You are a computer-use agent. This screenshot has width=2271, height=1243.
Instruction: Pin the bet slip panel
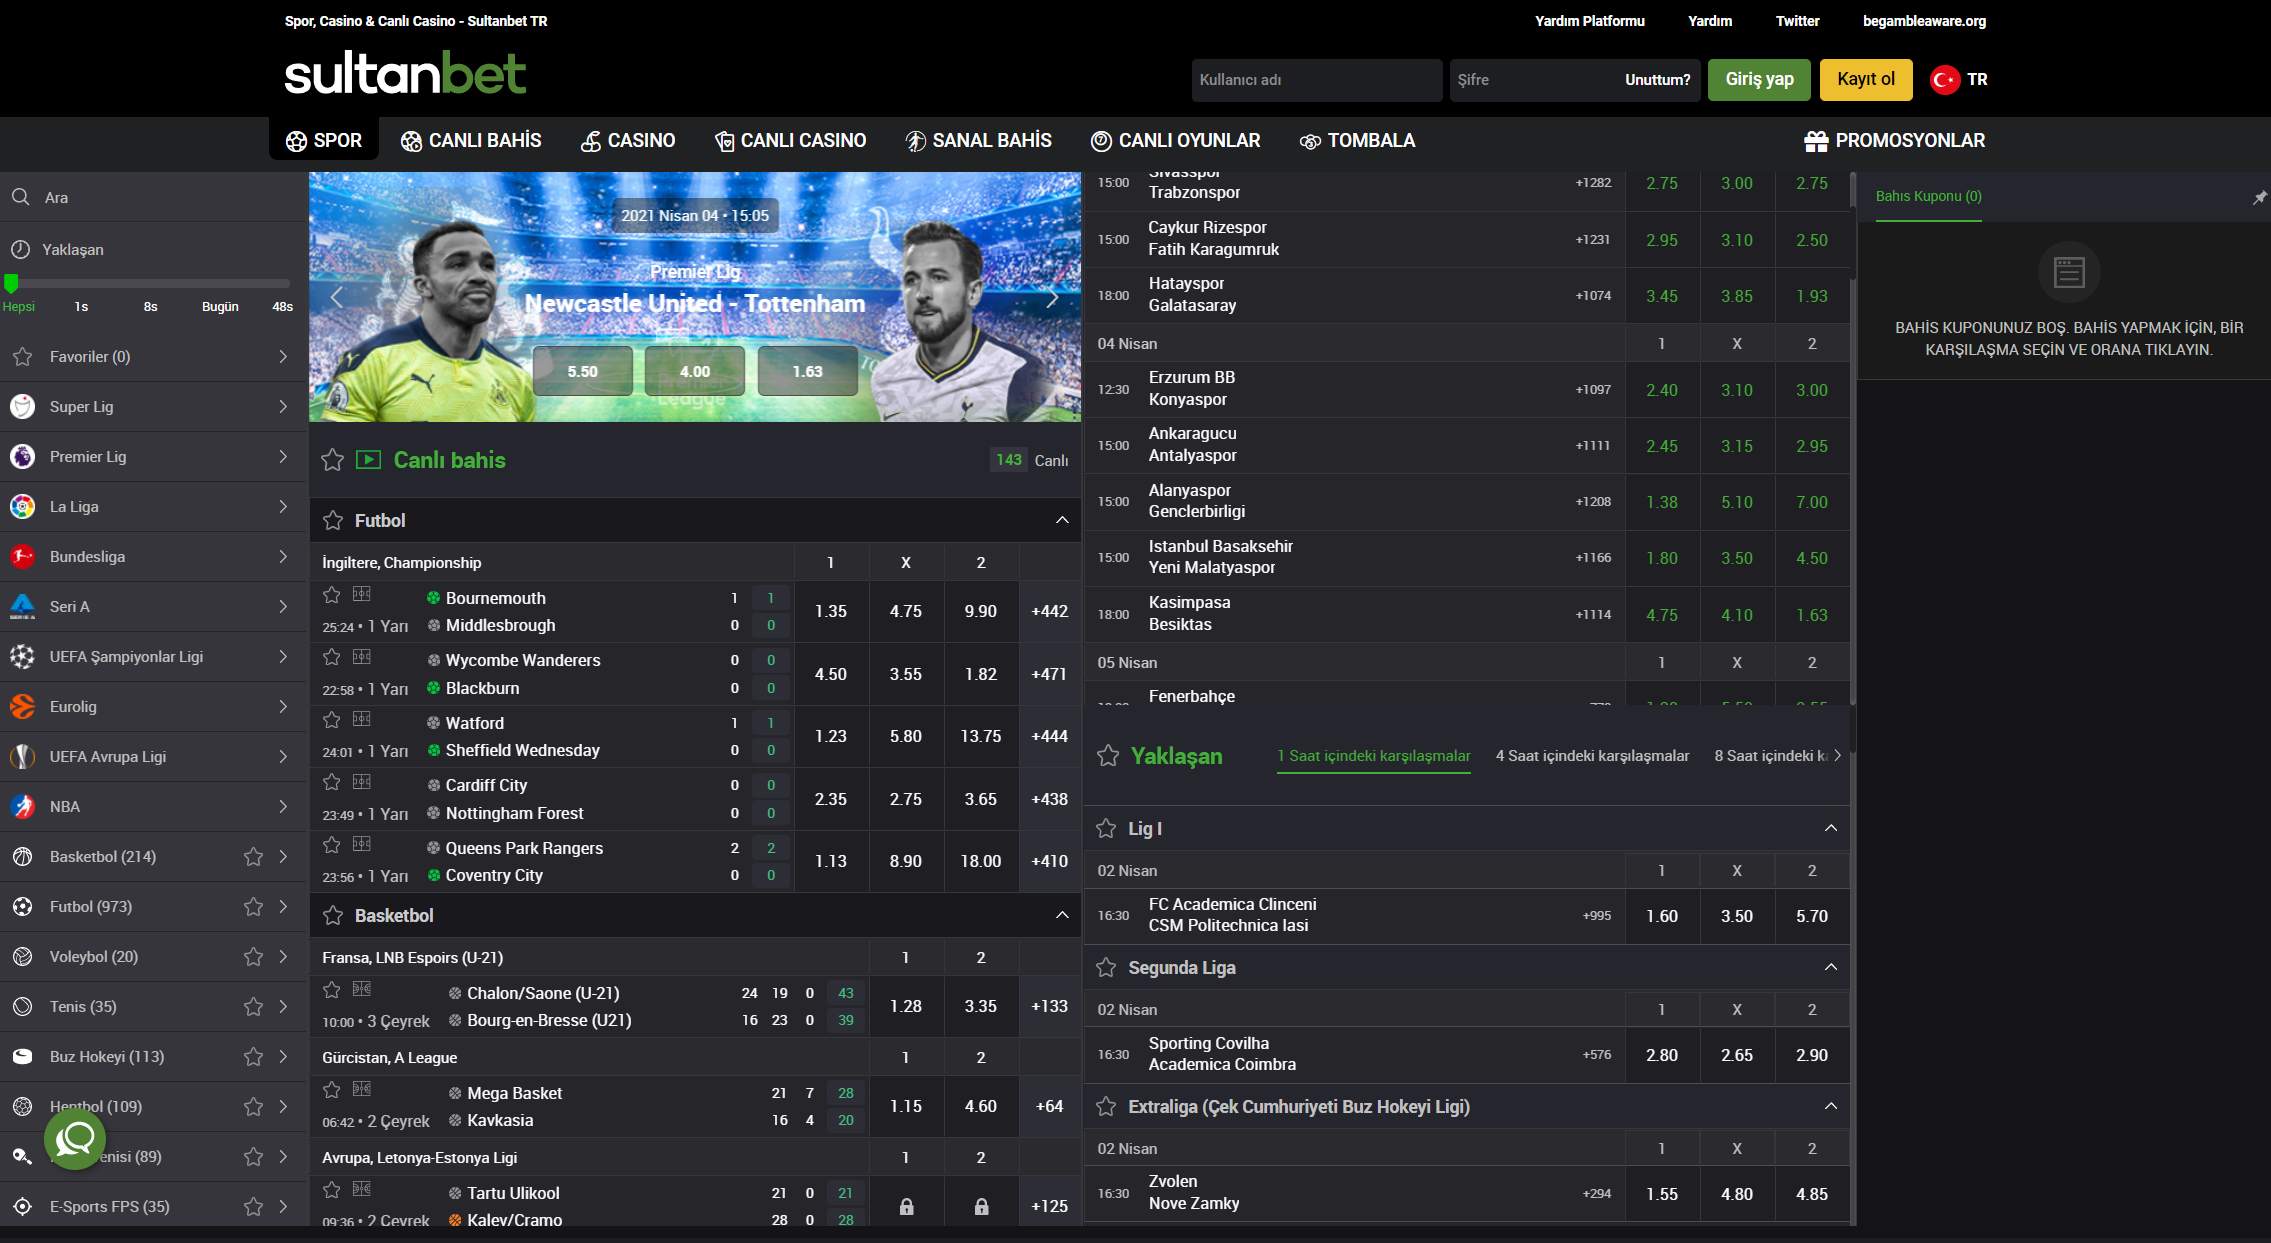point(2259,197)
